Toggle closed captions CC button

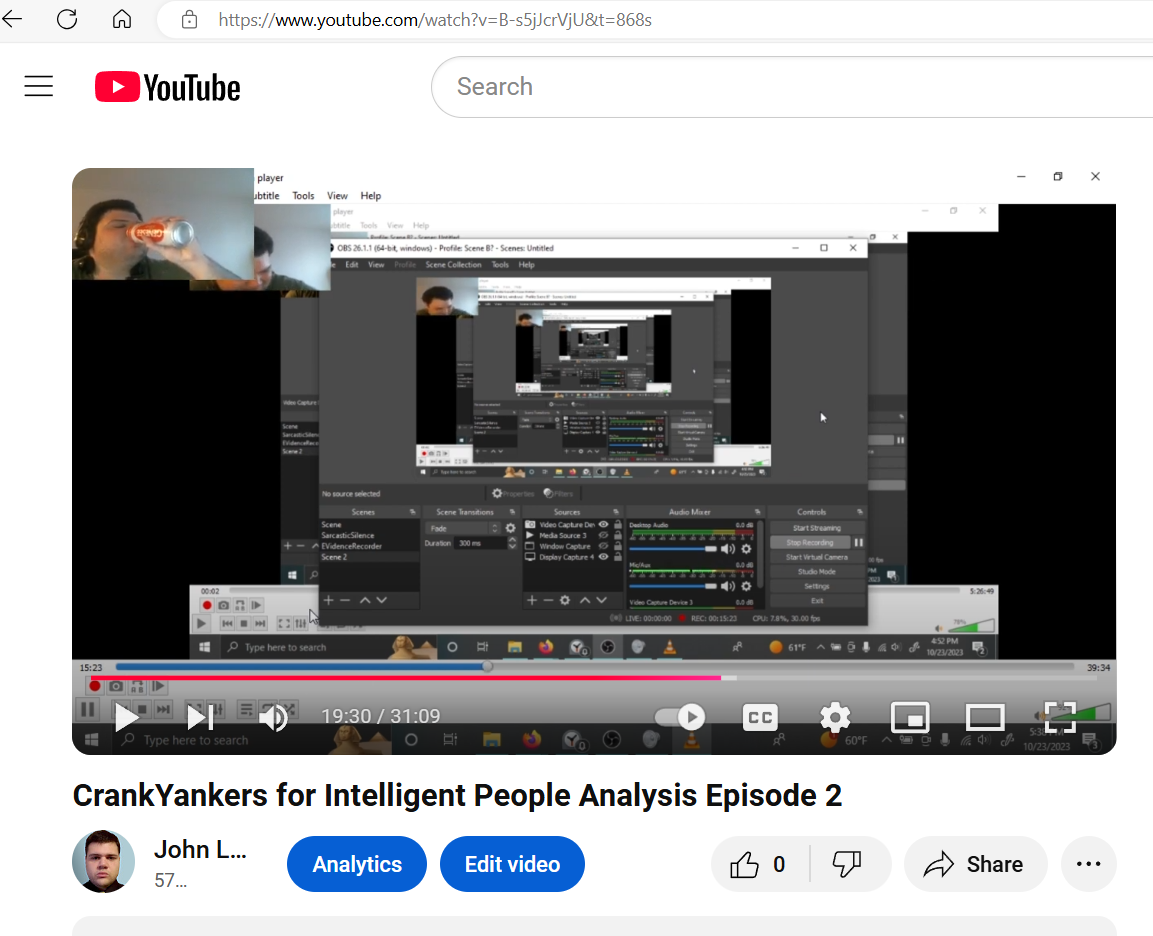click(x=760, y=717)
